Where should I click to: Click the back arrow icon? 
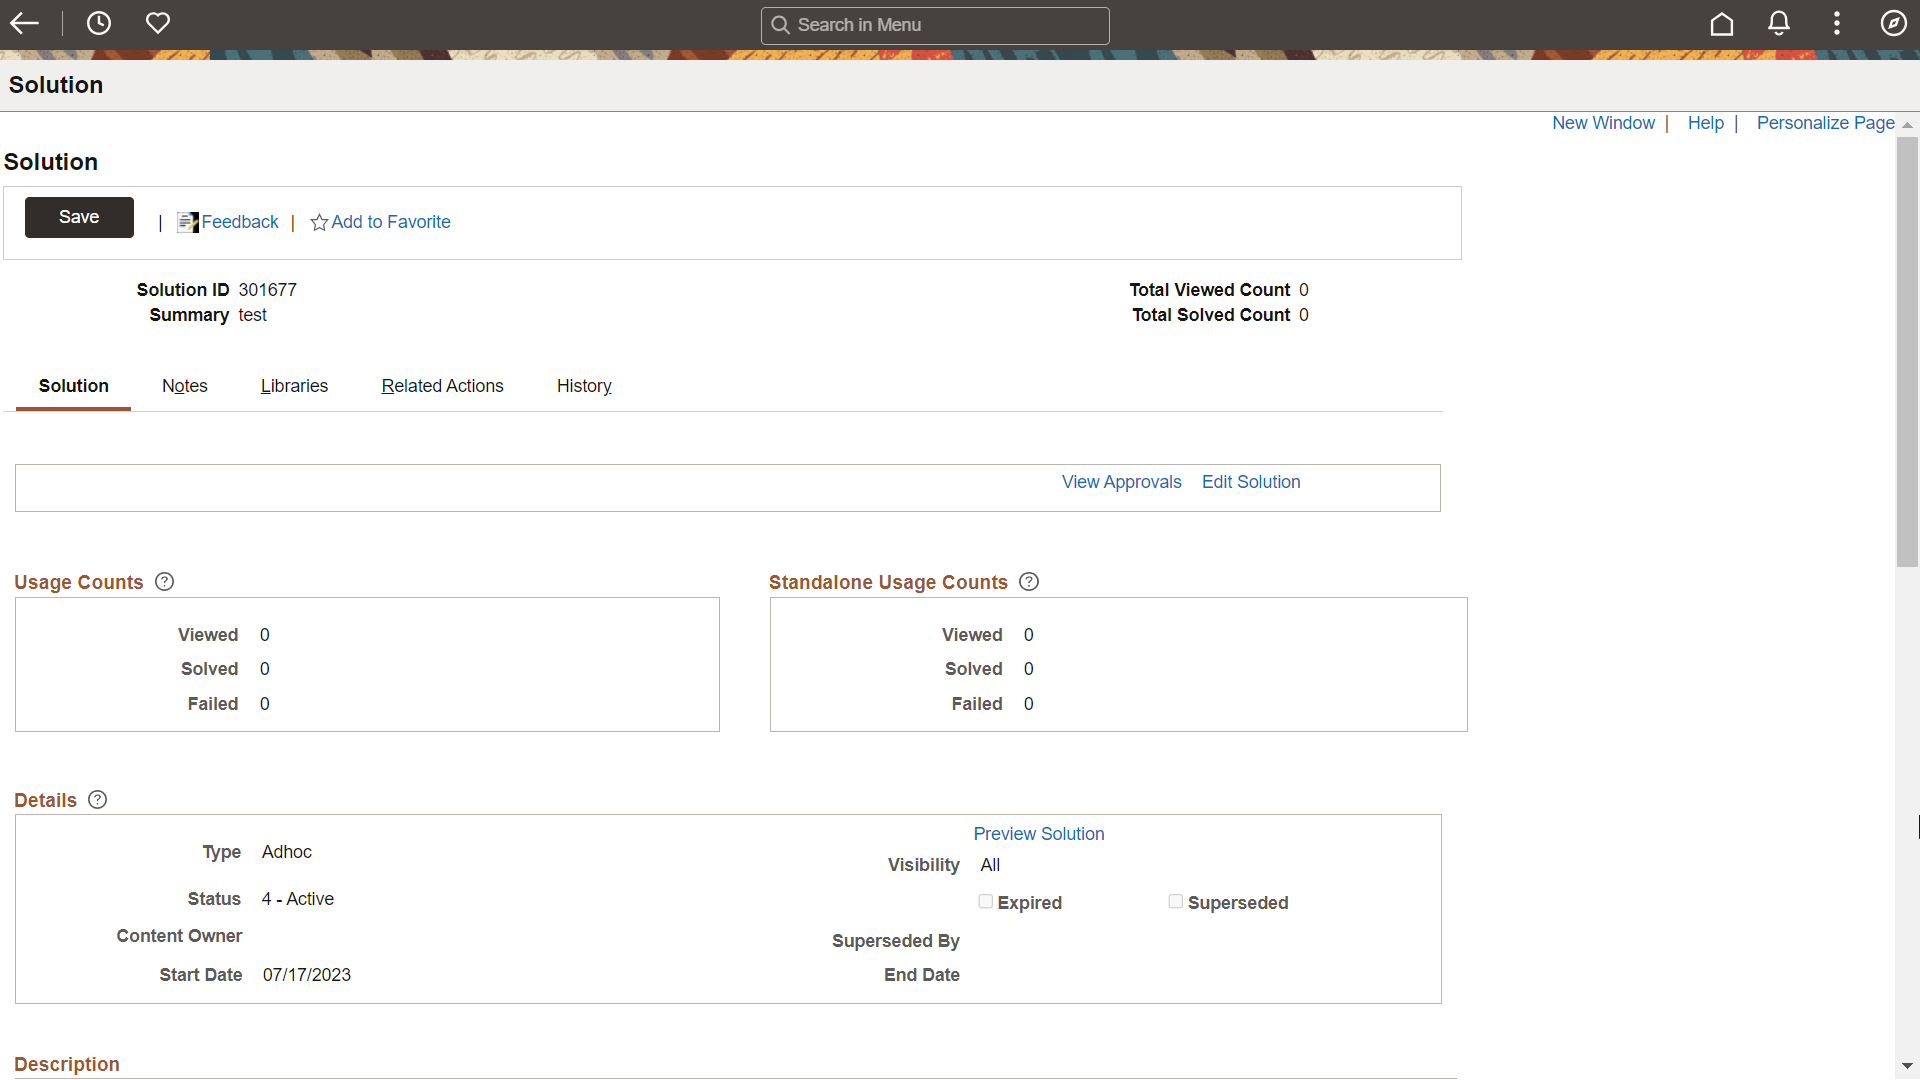point(25,24)
